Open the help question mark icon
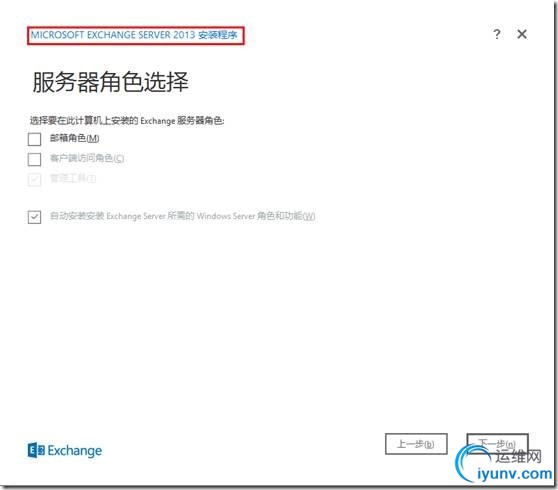The height and width of the screenshot is (490, 558). (497, 34)
